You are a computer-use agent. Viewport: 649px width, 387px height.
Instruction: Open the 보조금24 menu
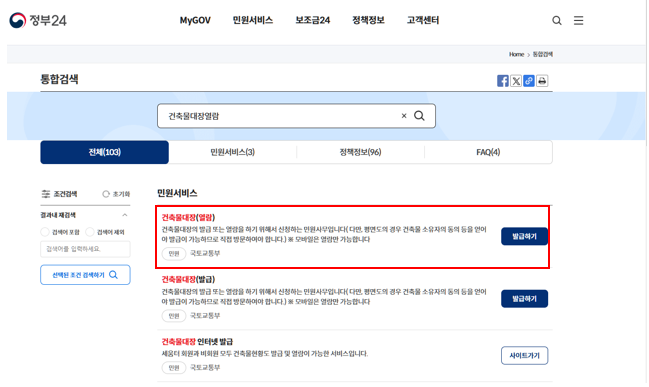(x=312, y=20)
